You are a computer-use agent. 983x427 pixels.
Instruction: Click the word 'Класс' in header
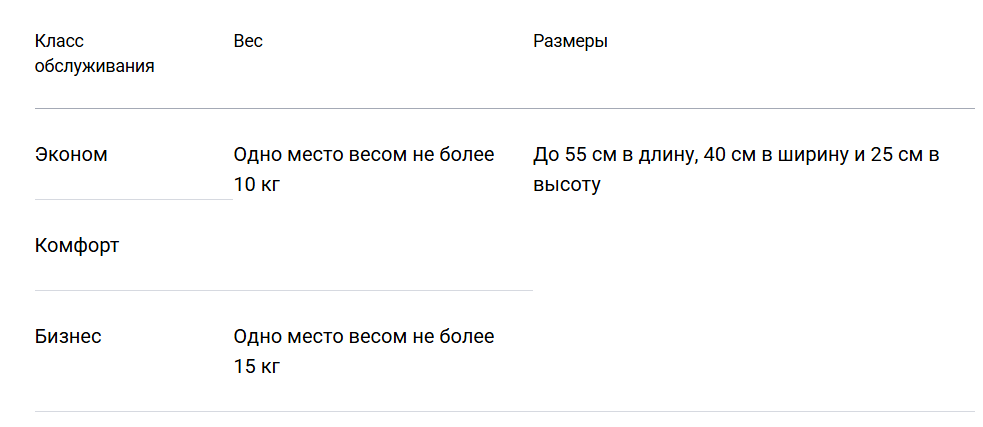point(59,41)
